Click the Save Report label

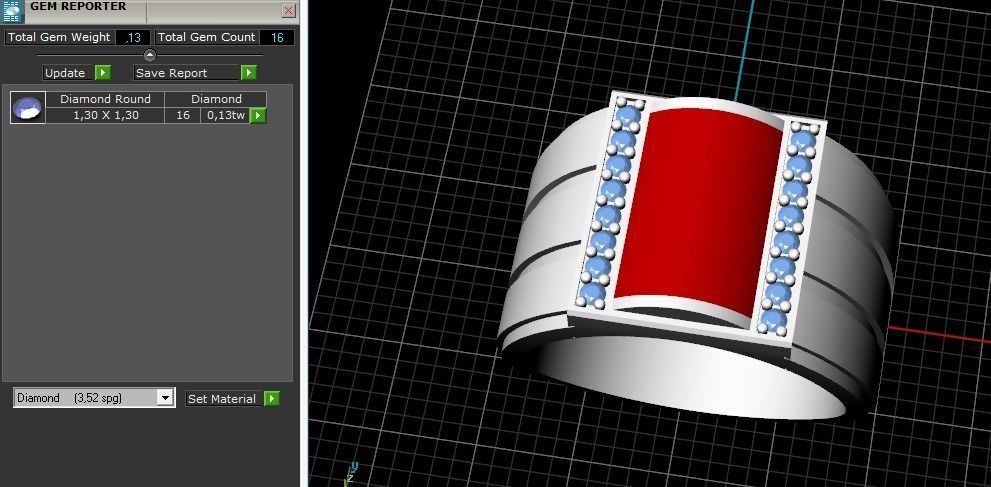pyautogui.click(x=187, y=73)
